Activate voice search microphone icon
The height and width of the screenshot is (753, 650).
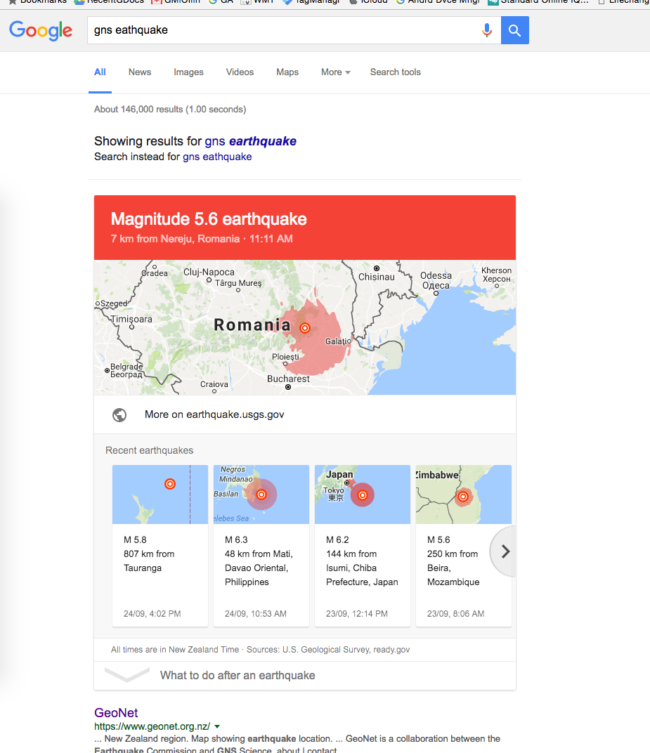[x=486, y=30]
